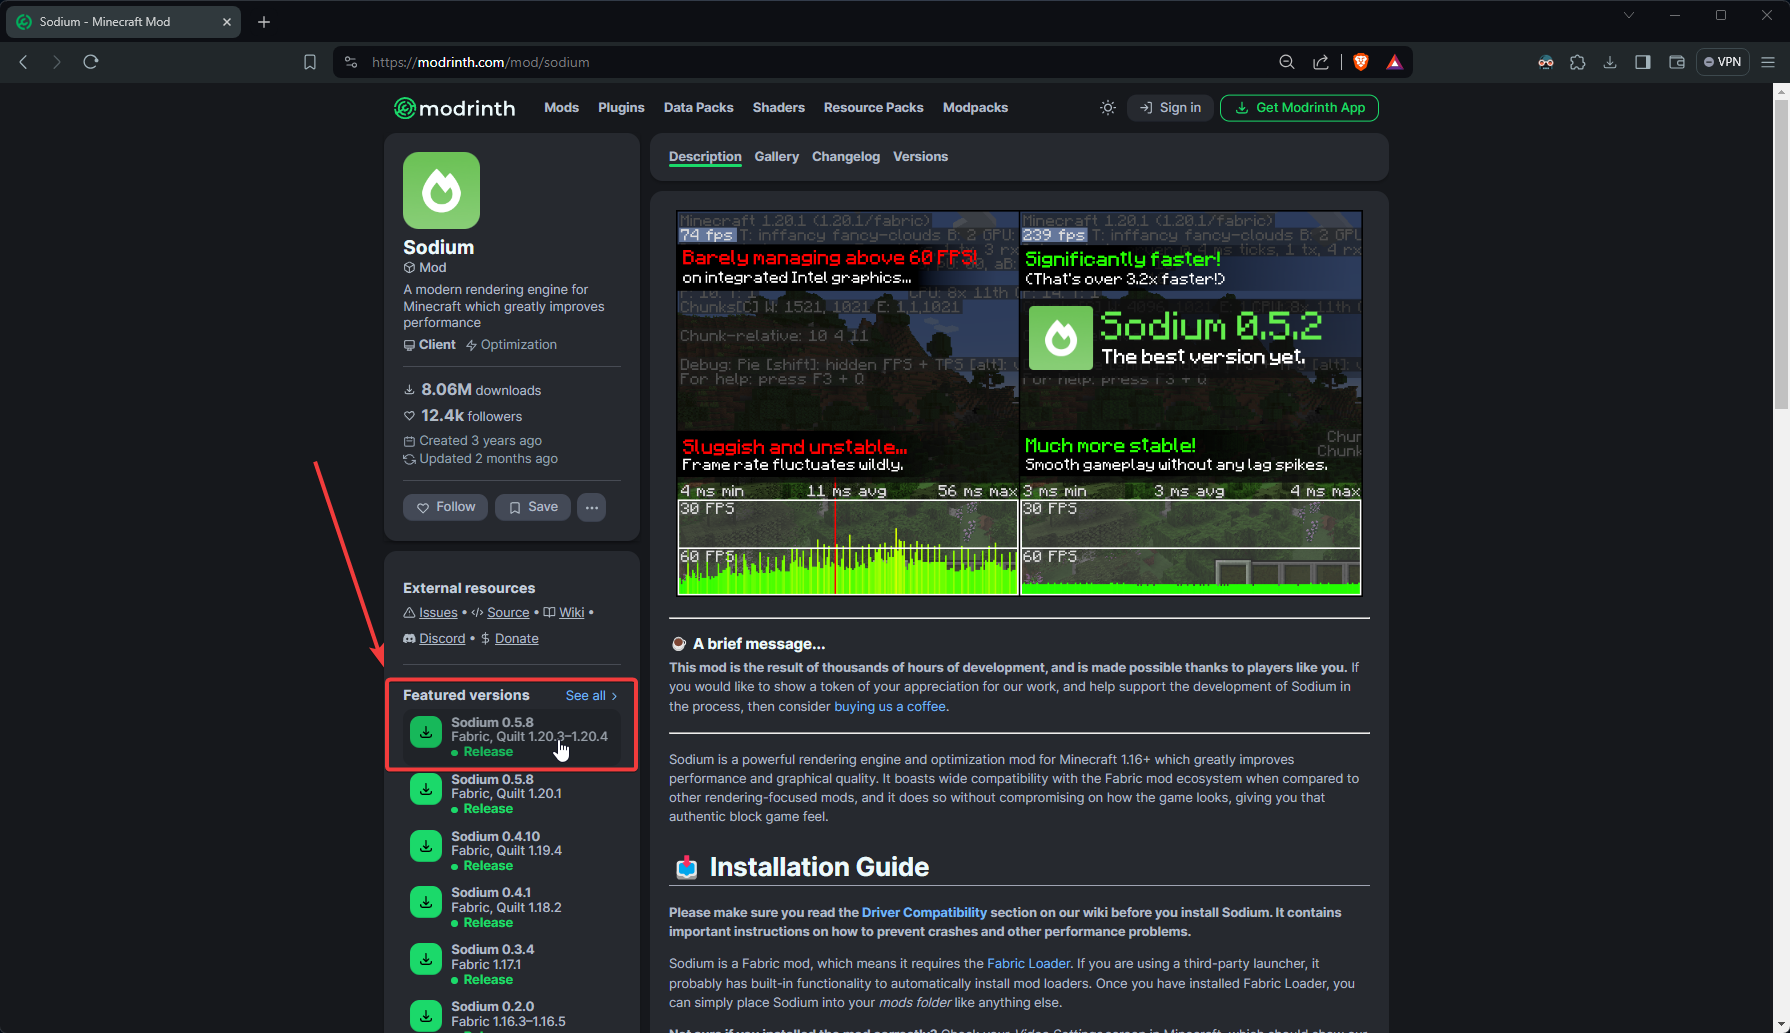Image resolution: width=1790 pixels, height=1033 pixels.
Task: Open the tab search chevron
Action: 1629,15
